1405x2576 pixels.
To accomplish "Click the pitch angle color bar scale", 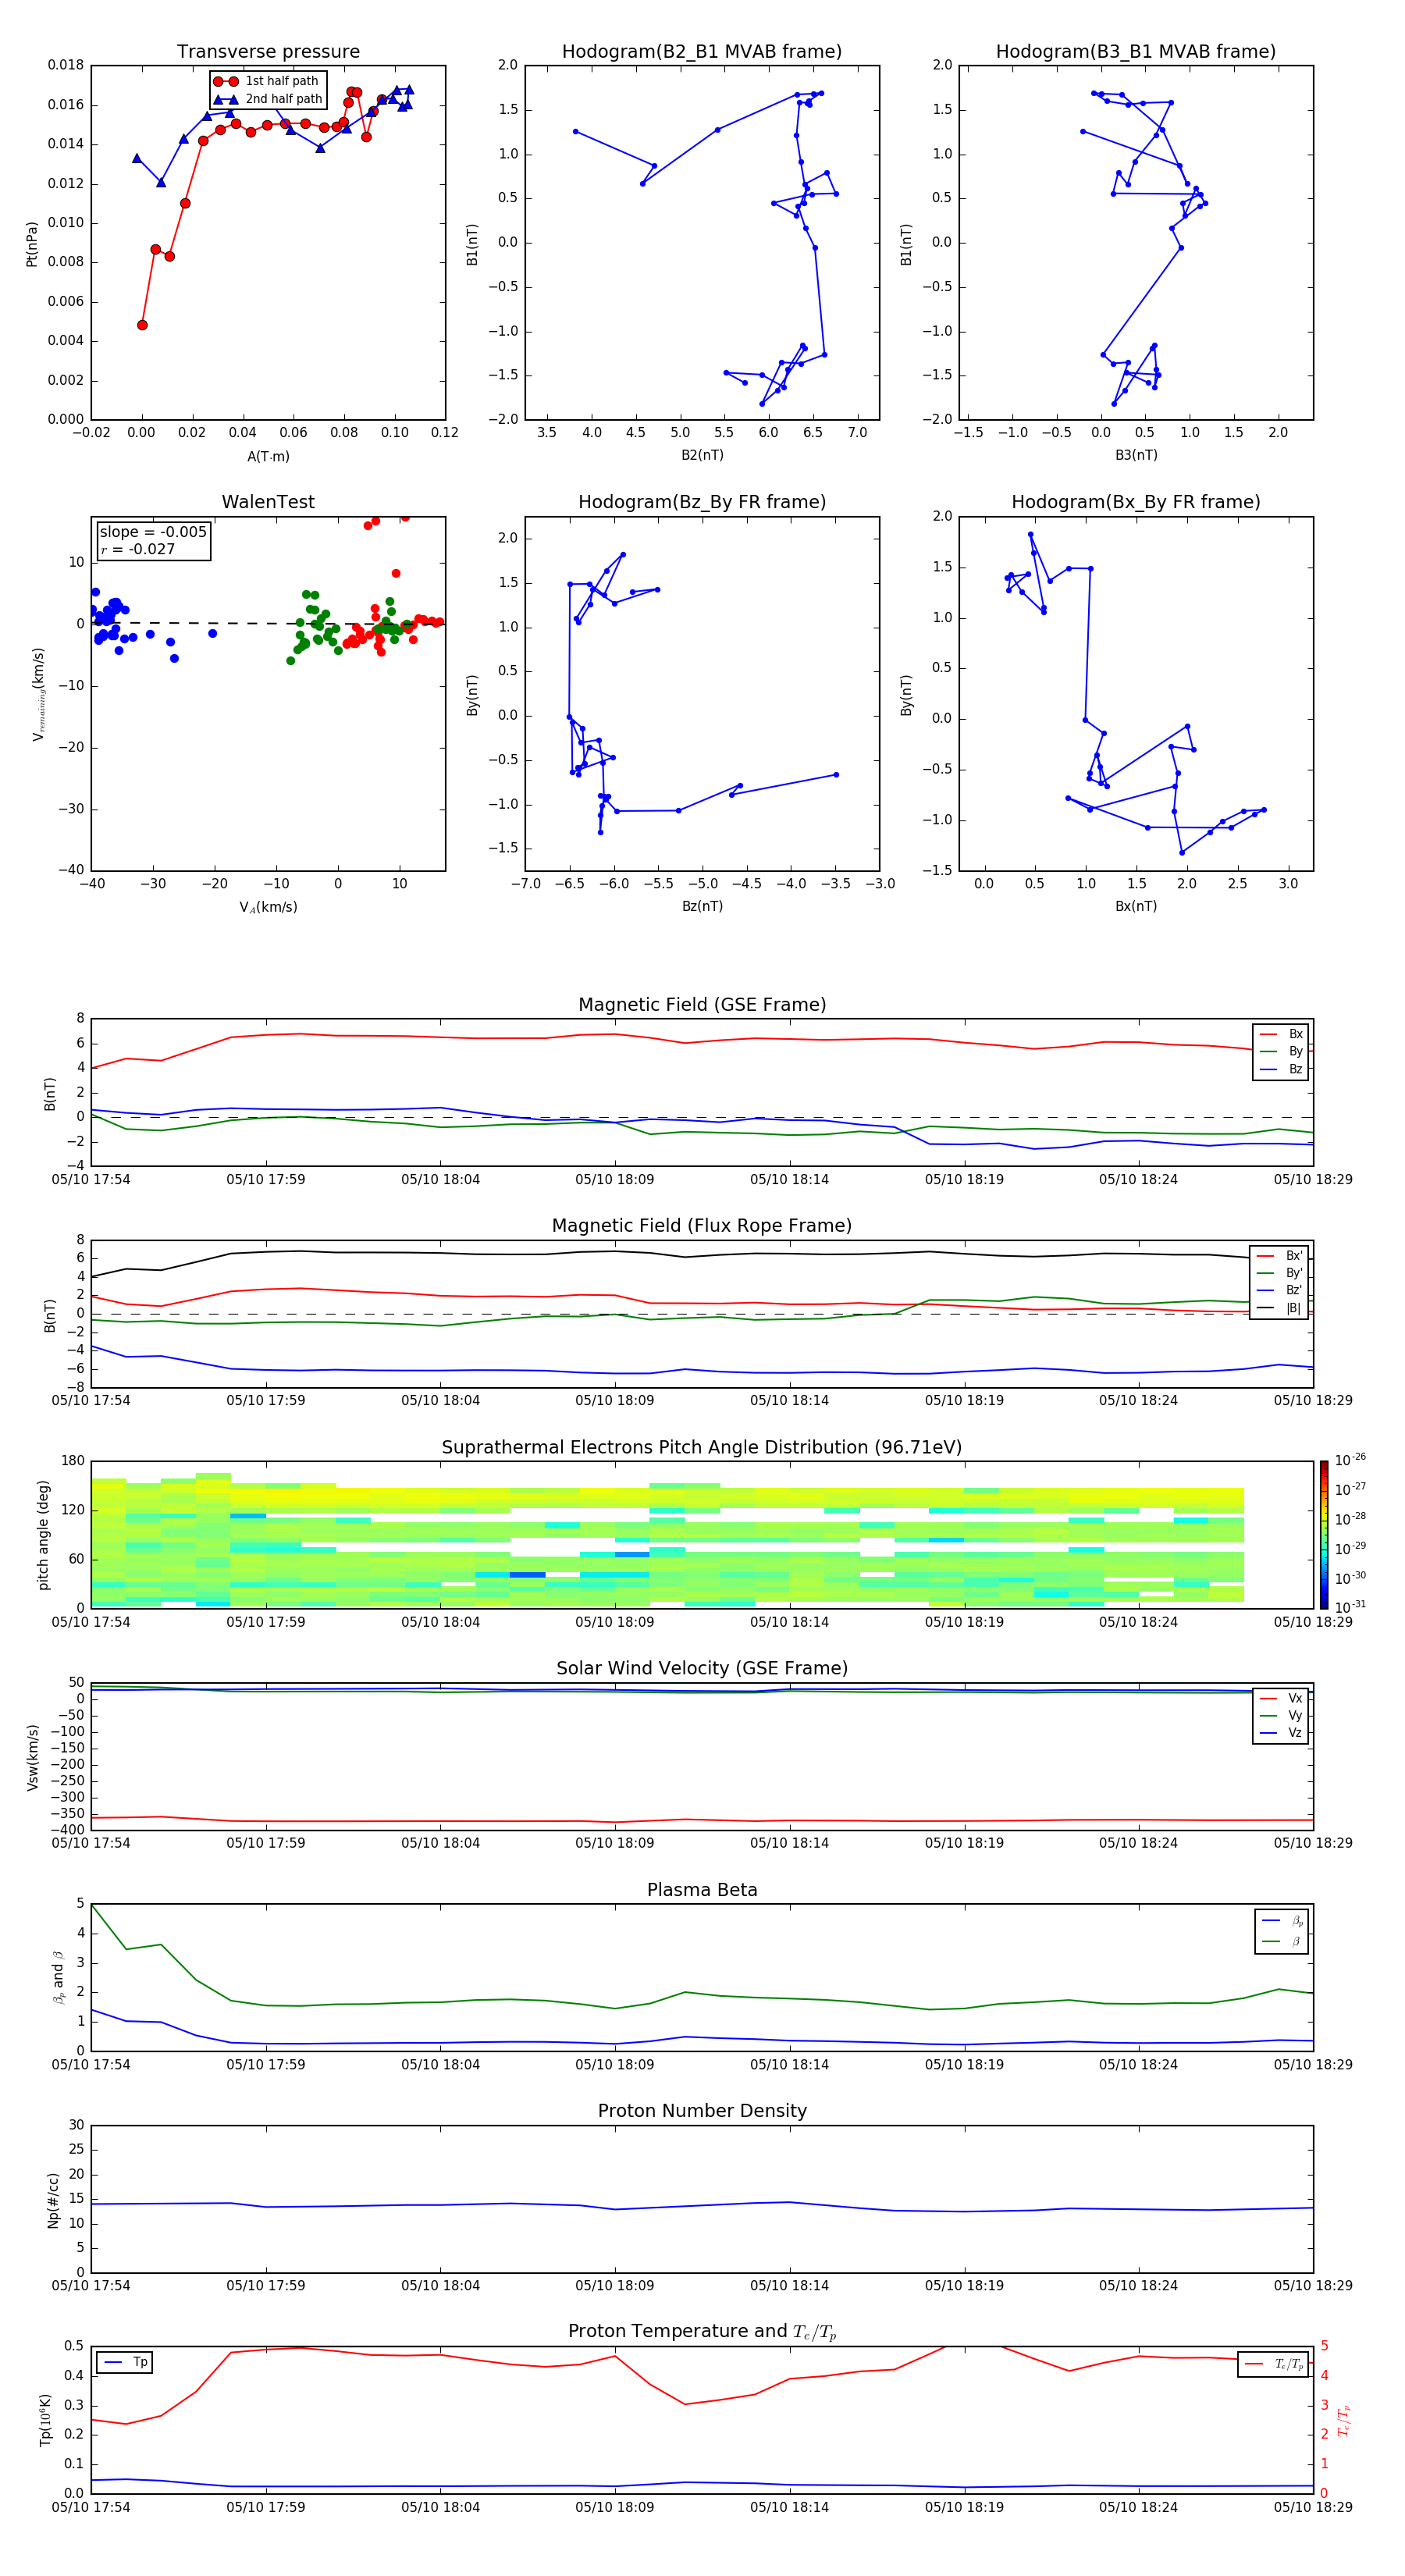I will [1324, 1535].
